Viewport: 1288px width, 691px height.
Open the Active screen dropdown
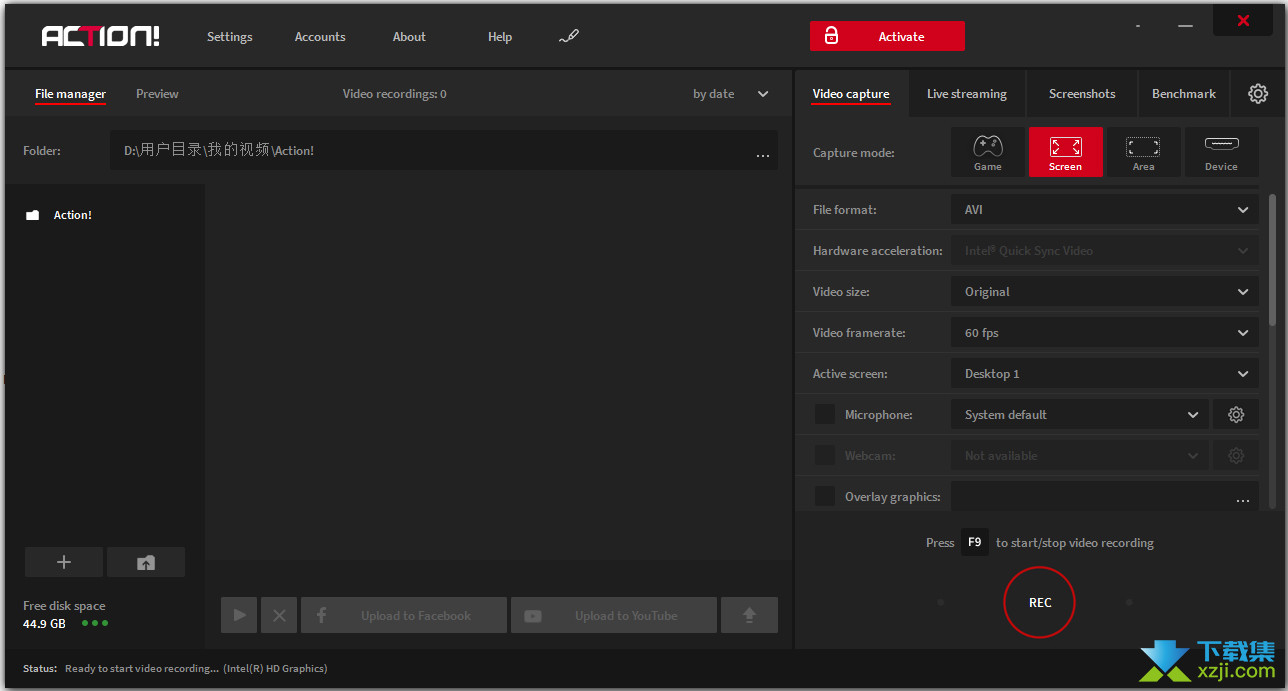tap(1104, 374)
